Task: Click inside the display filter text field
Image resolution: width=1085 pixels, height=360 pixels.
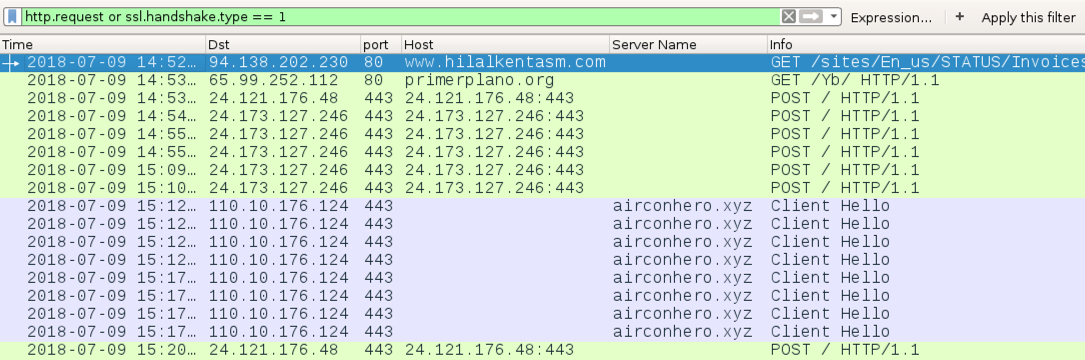Action: pyautogui.click(x=401, y=17)
